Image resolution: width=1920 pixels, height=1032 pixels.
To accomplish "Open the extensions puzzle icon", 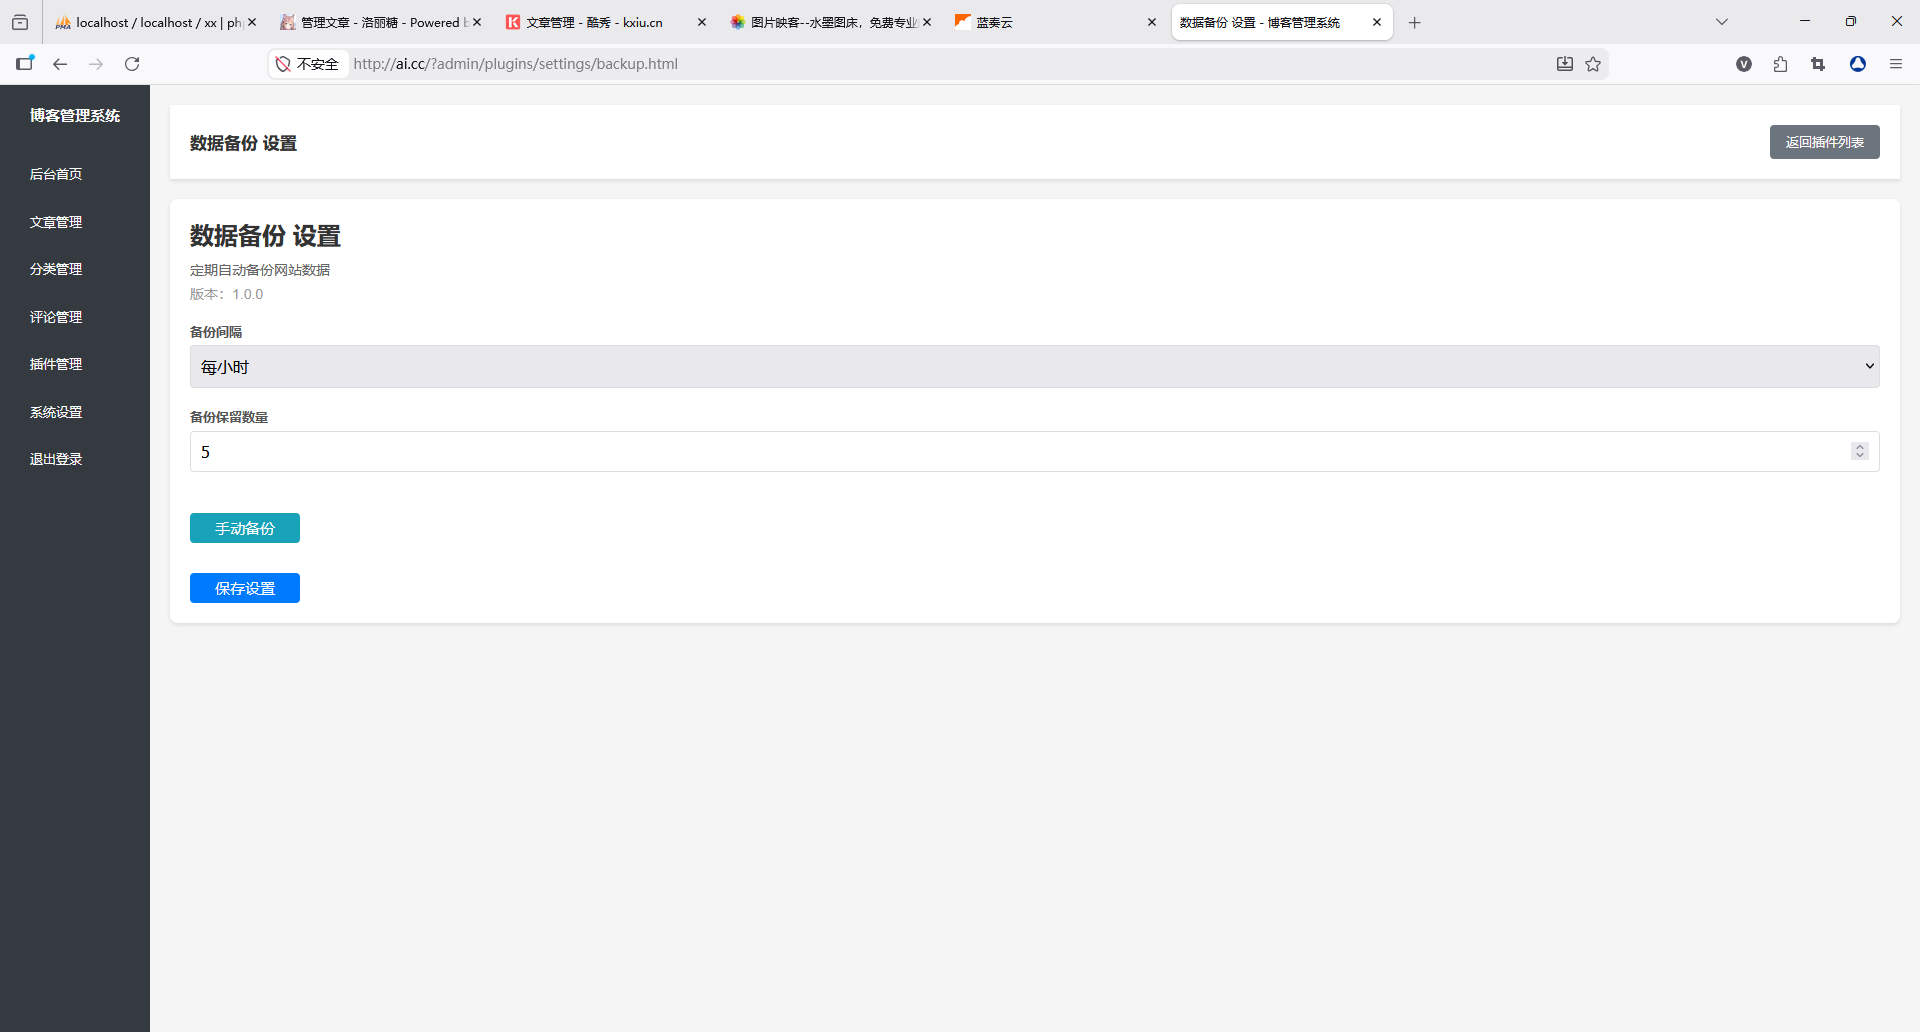I will [1780, 64].
